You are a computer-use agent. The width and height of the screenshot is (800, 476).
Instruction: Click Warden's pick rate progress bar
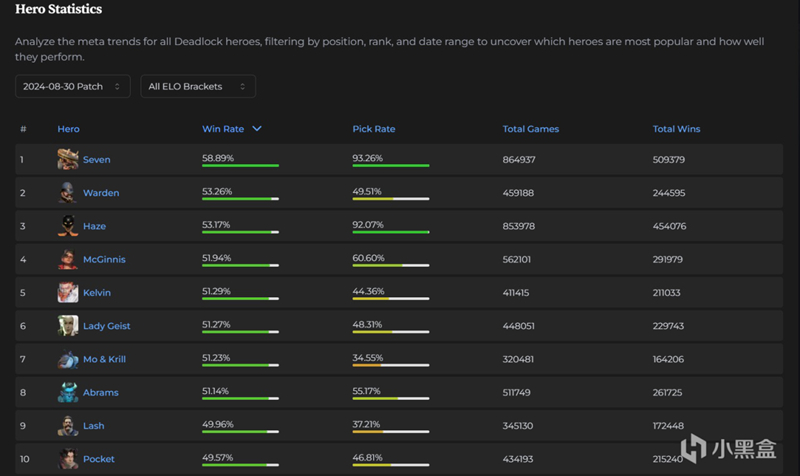coord(390,198)
